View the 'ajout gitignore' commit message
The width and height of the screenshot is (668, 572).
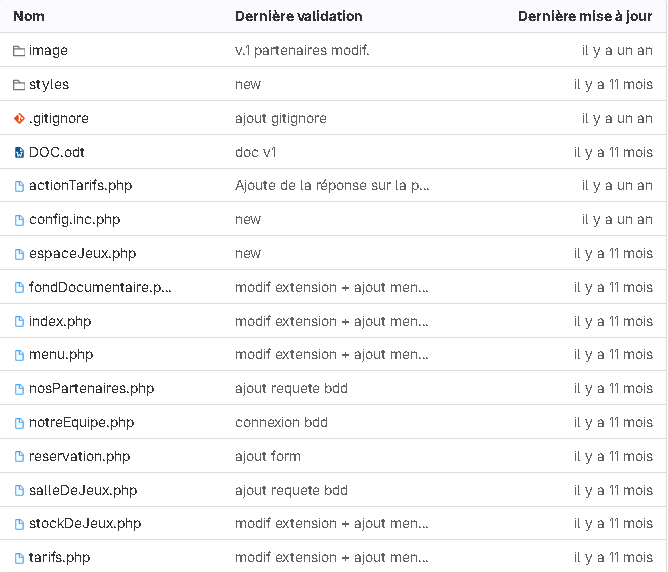(280, 119)
